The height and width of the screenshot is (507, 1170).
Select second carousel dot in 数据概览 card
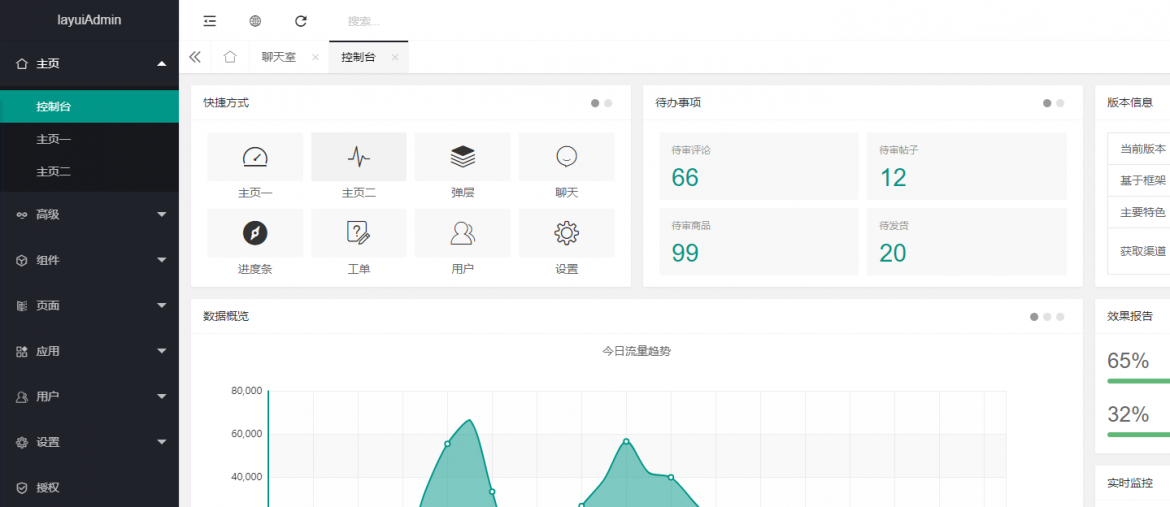pyautogui.click(x=1047, y=317)
